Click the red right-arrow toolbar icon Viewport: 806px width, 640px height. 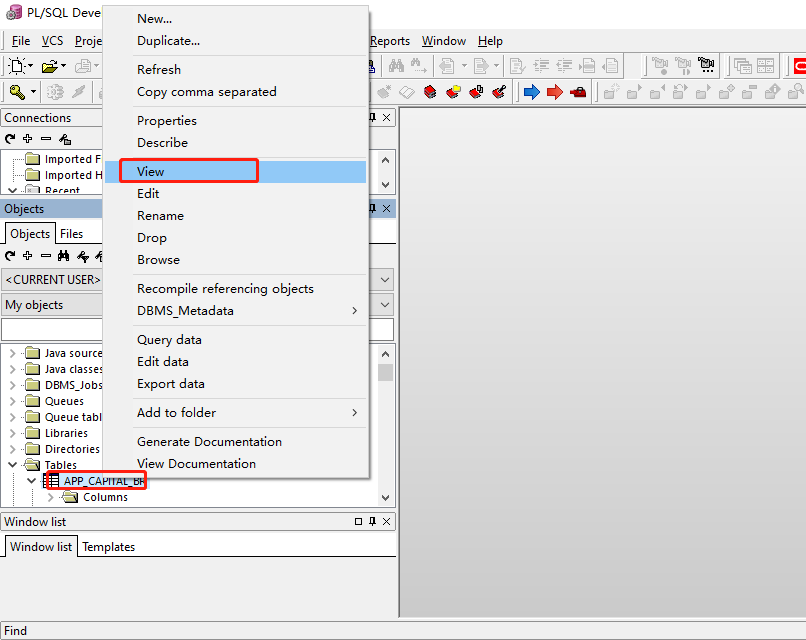click(x=555, y=92)
